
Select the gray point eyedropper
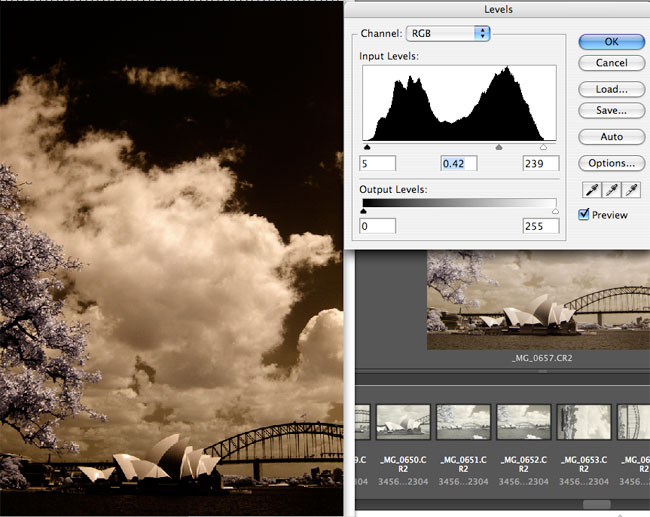[x=610, y=189]
